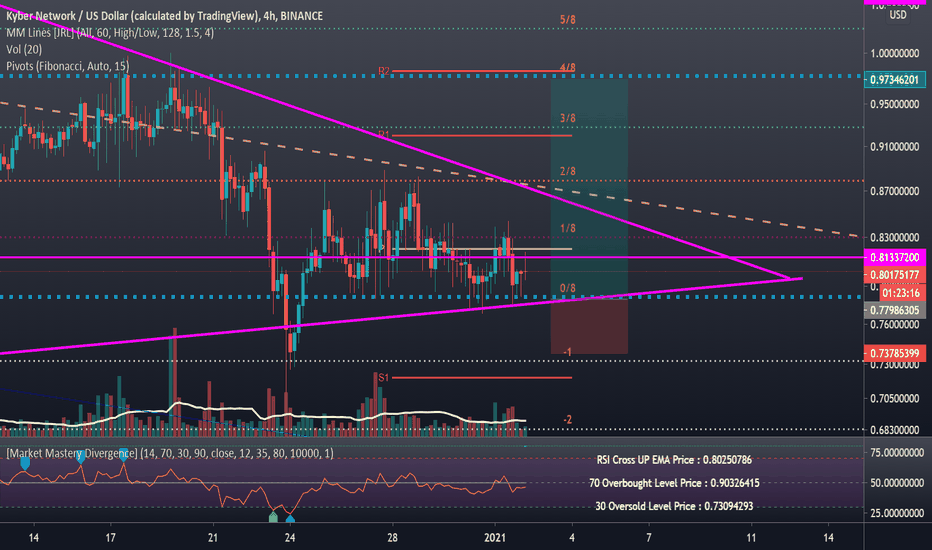Viewport: 932px width, 550px height.
Task: Select the 4/8 Murrey Math level label
Action: pos(568,68)
